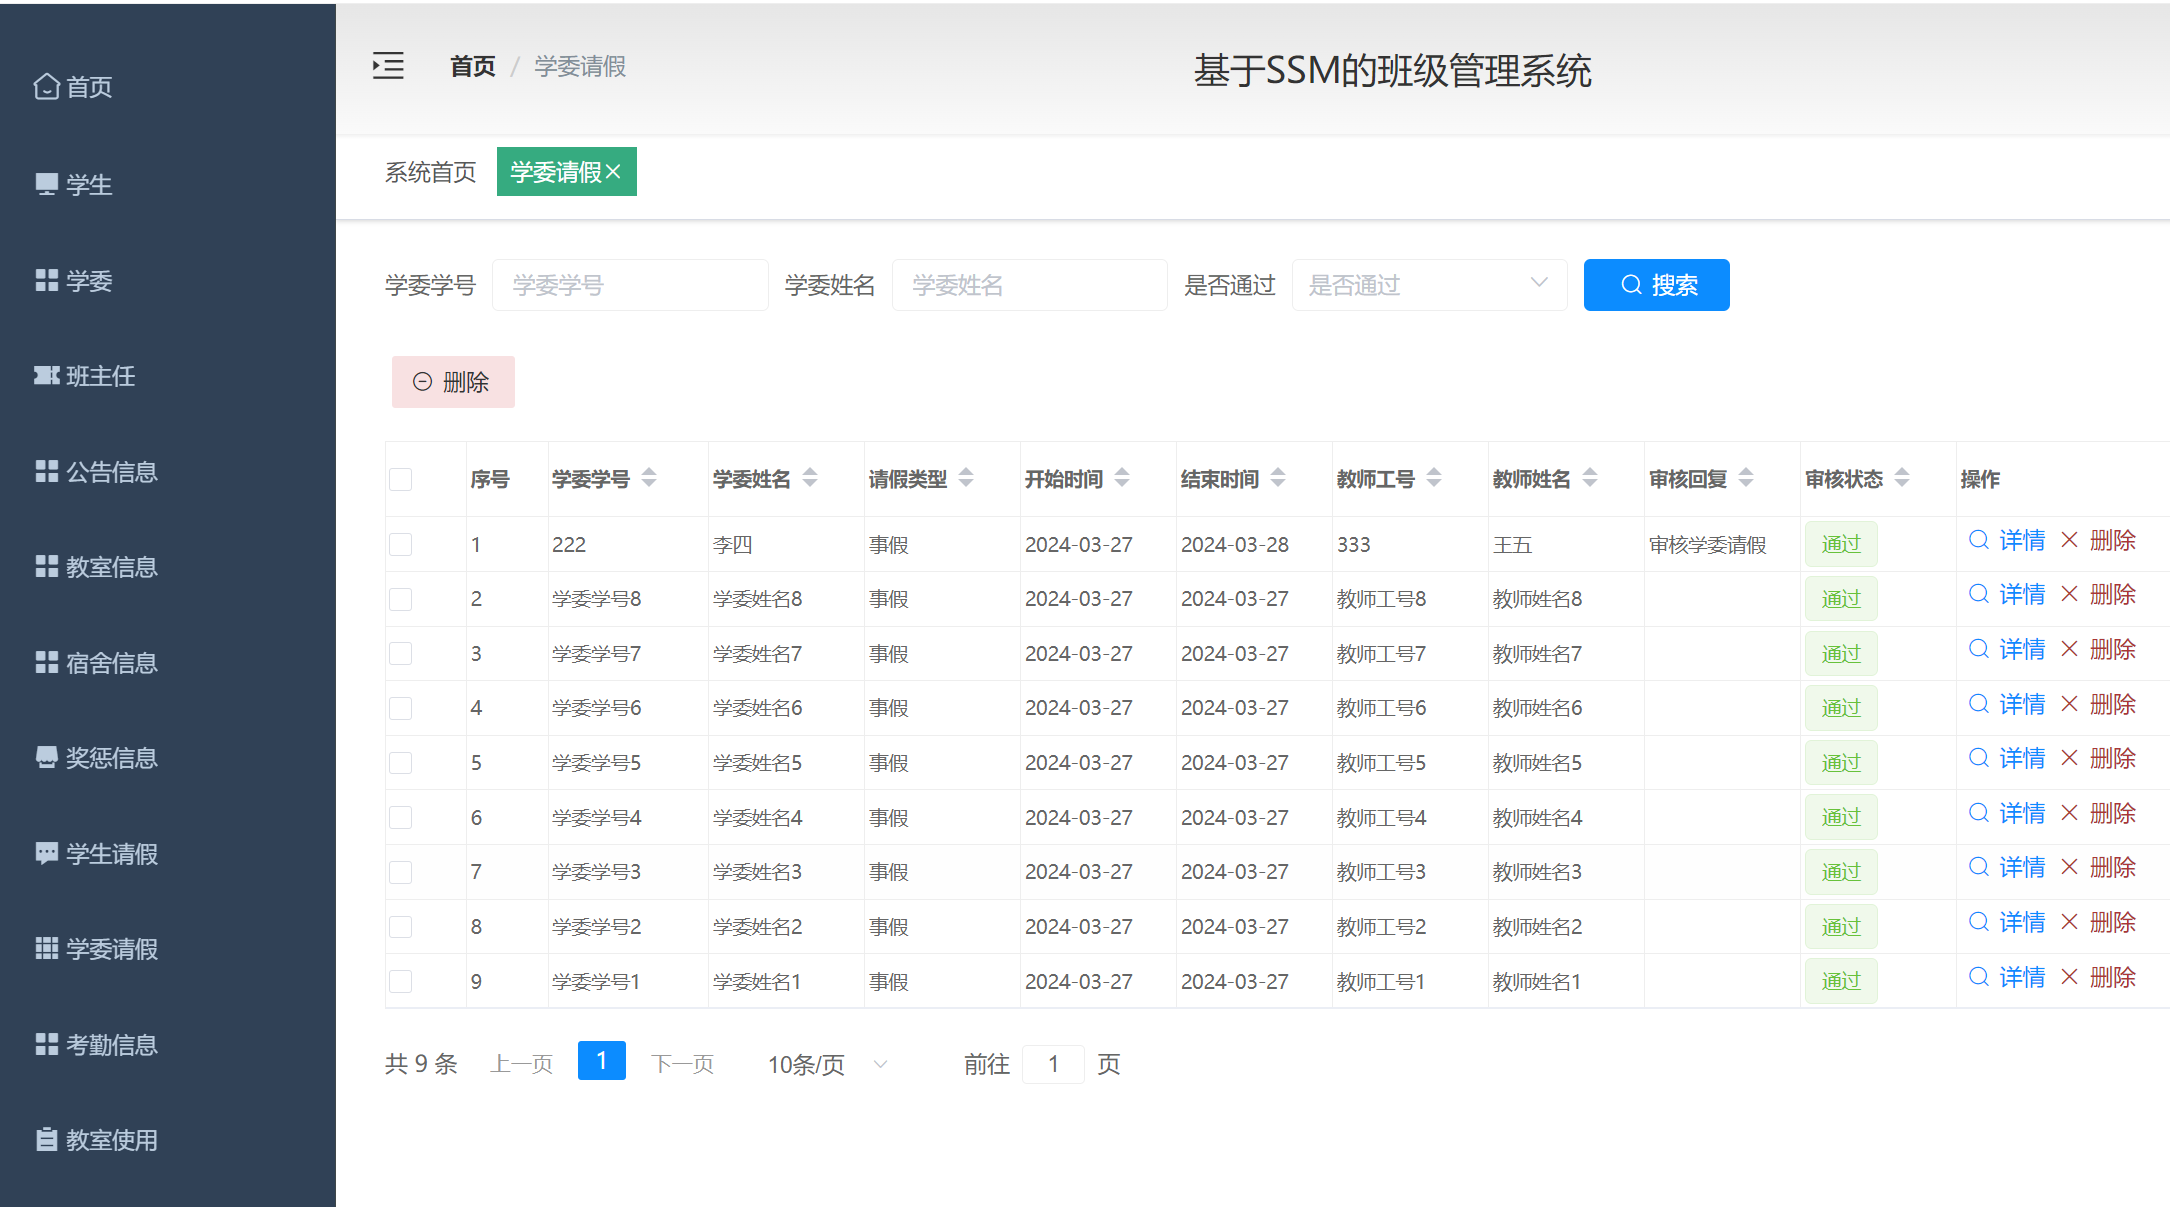Click the grid icon beside 学委

[x=46, y=281]
